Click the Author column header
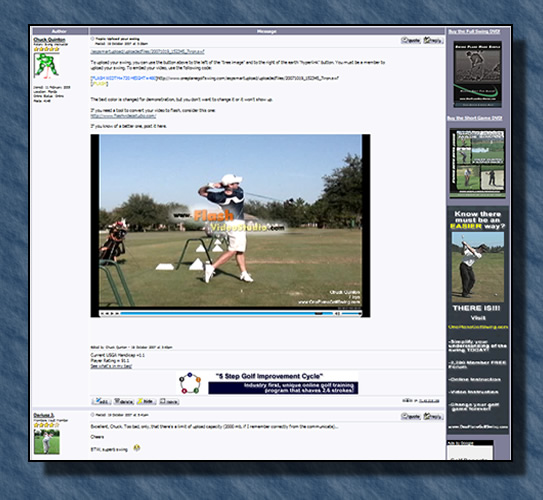This screenshot has width=543, height=500. click(x=60, y=31)
